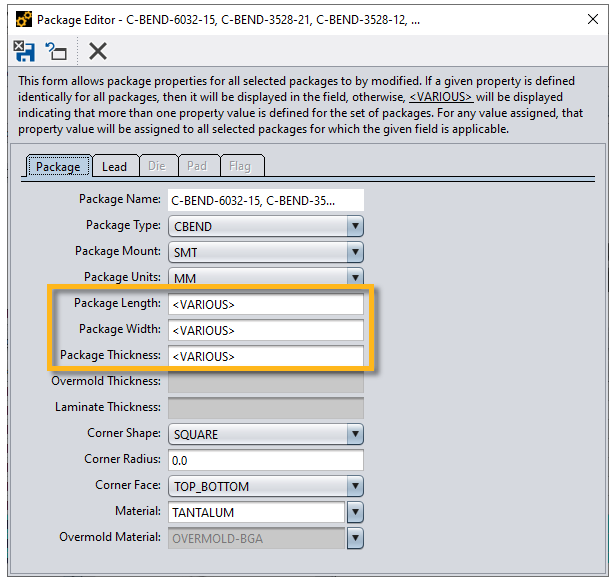Click the Corner Radius field
Screen dimensions: 614x583
coord(266,460)
